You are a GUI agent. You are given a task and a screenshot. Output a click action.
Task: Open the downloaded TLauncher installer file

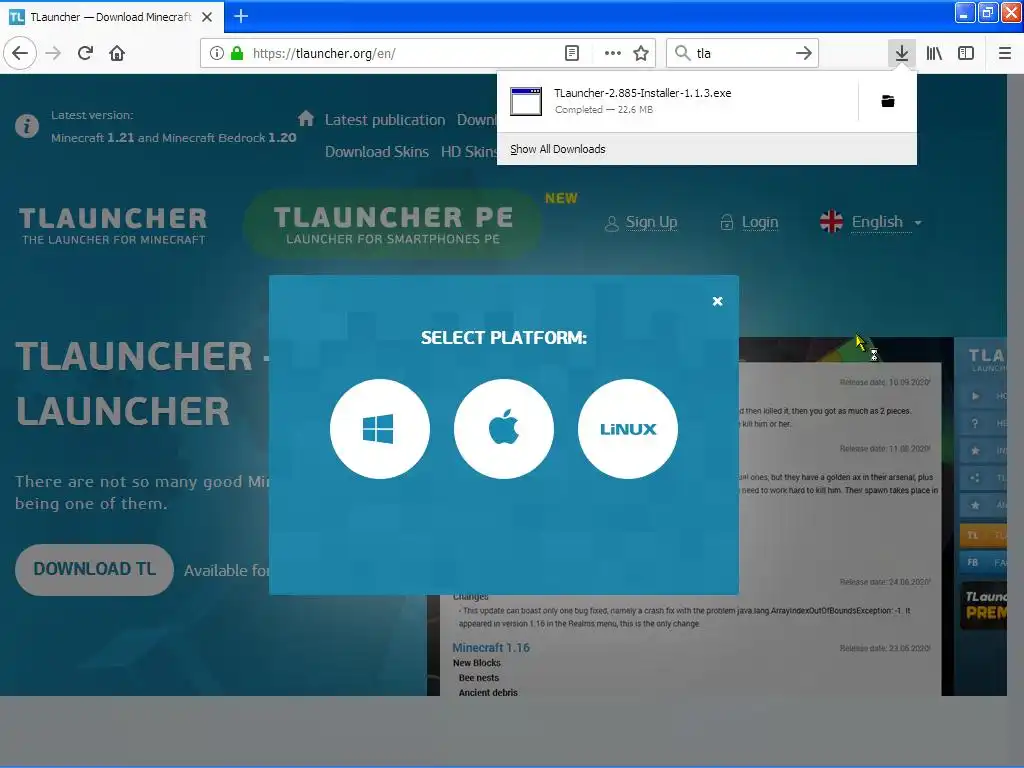pyautogui.click(x=676, y=101)
